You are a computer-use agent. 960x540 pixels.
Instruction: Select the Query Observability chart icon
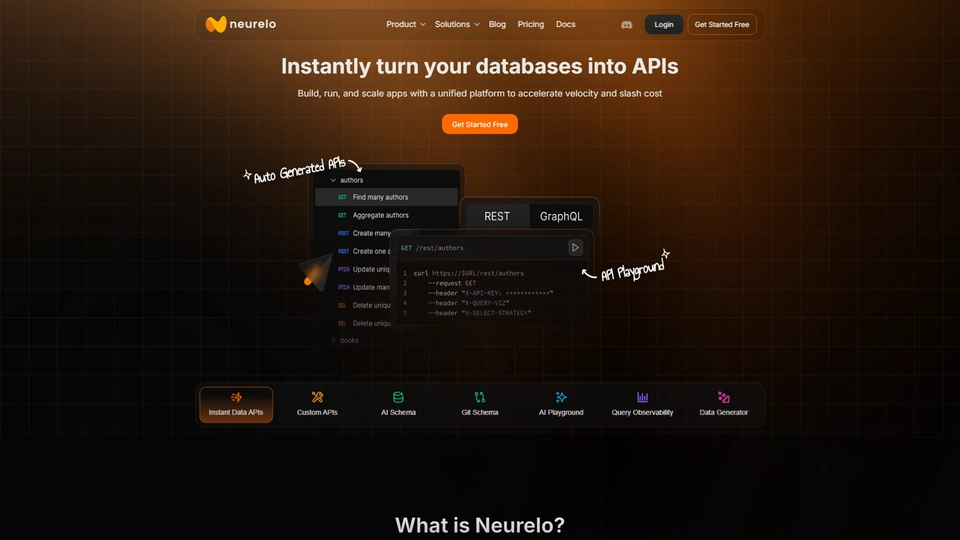(x=642, y=397)
